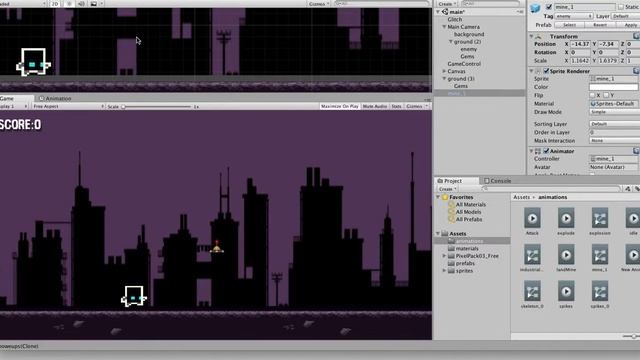Toggle 2D mode in Scene view
Viewport: 640px width, 360px height.
point(55,4)
